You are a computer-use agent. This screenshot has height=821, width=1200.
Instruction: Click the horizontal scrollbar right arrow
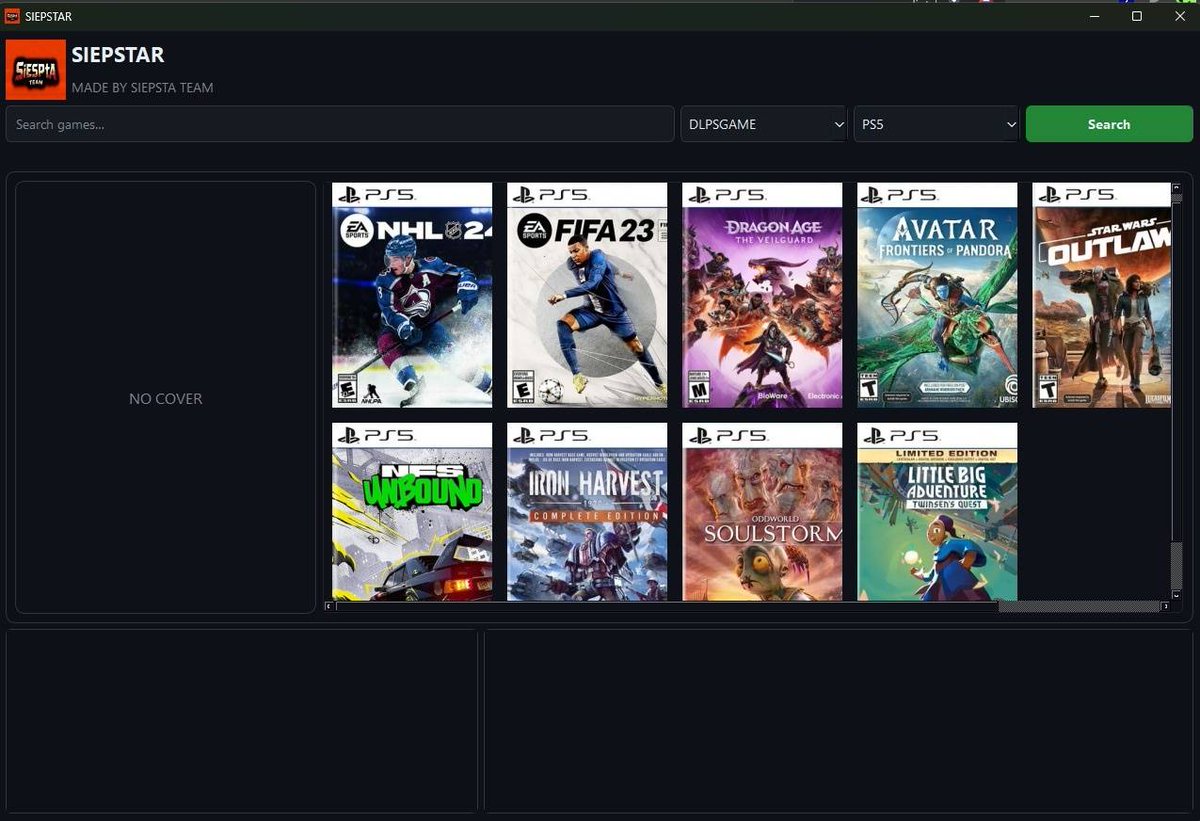coord(1165,607)
